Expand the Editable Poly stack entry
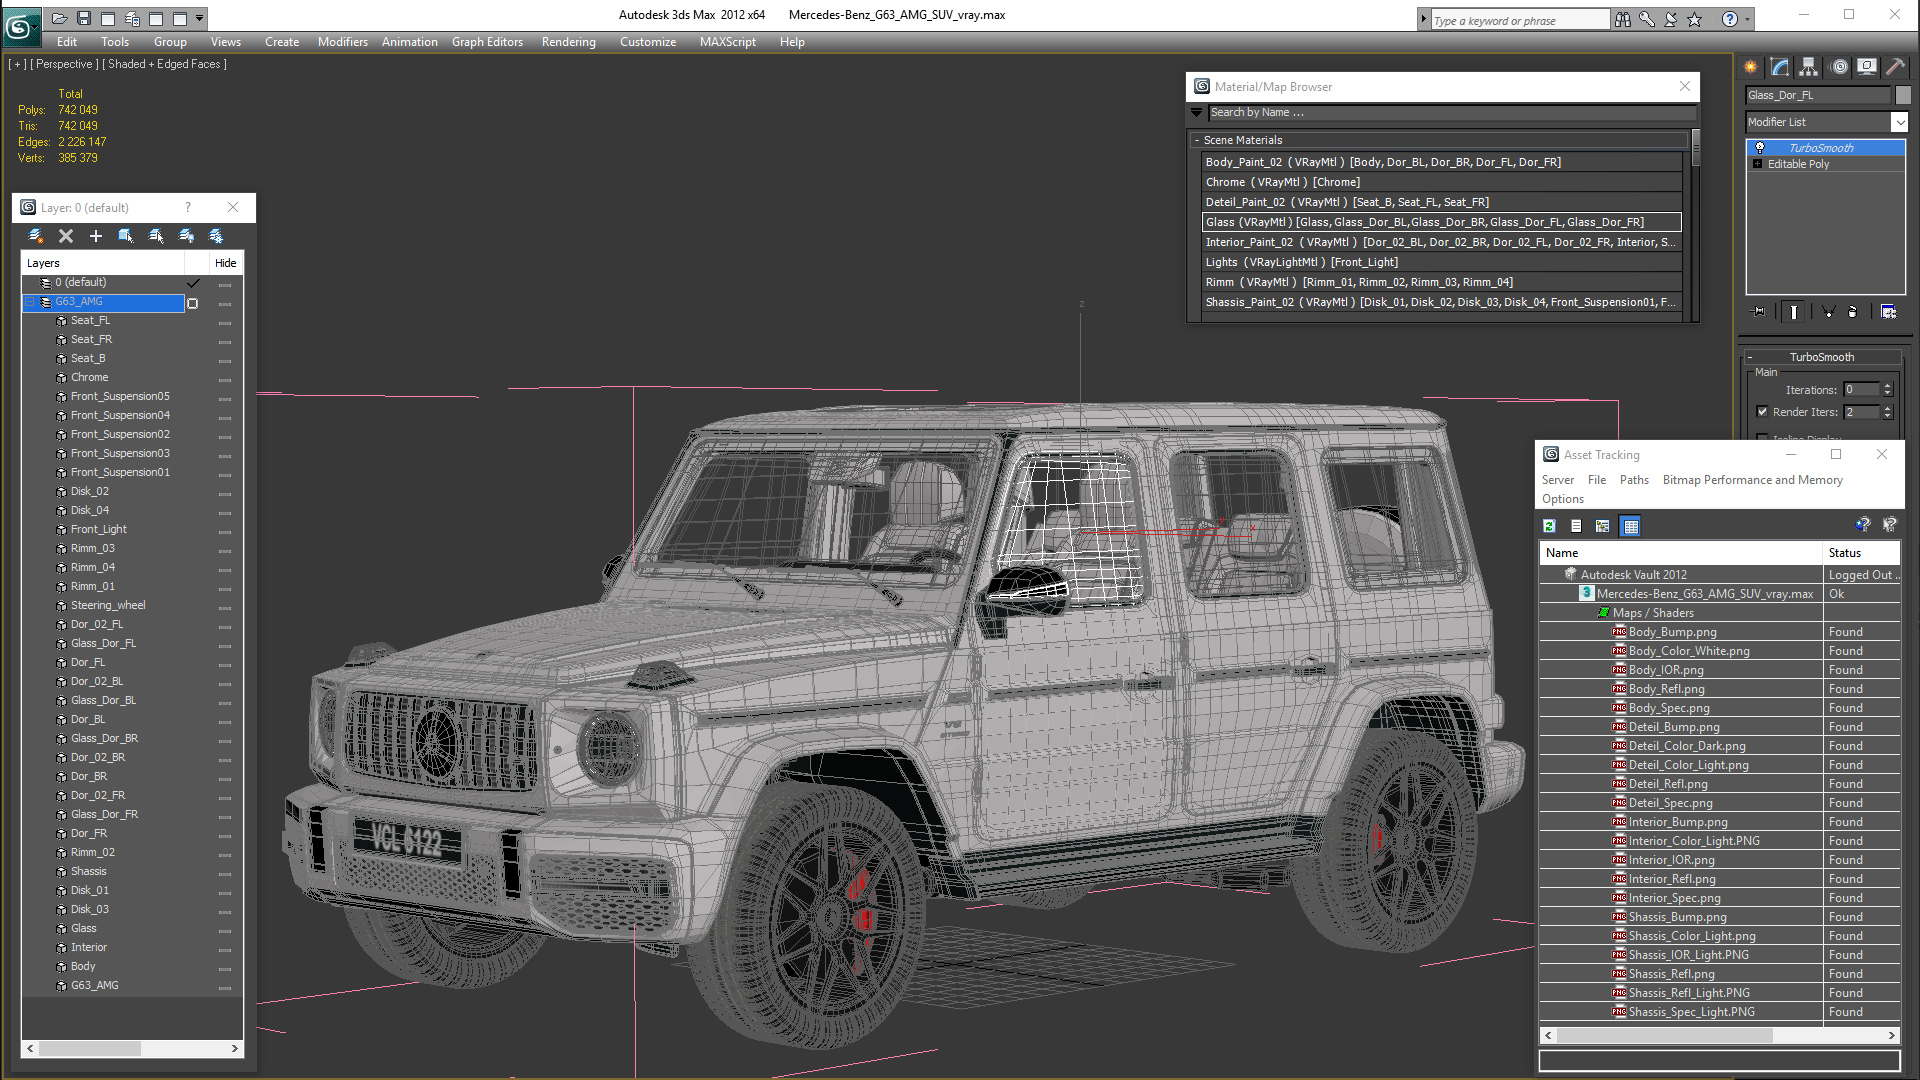 (1757, 164)
